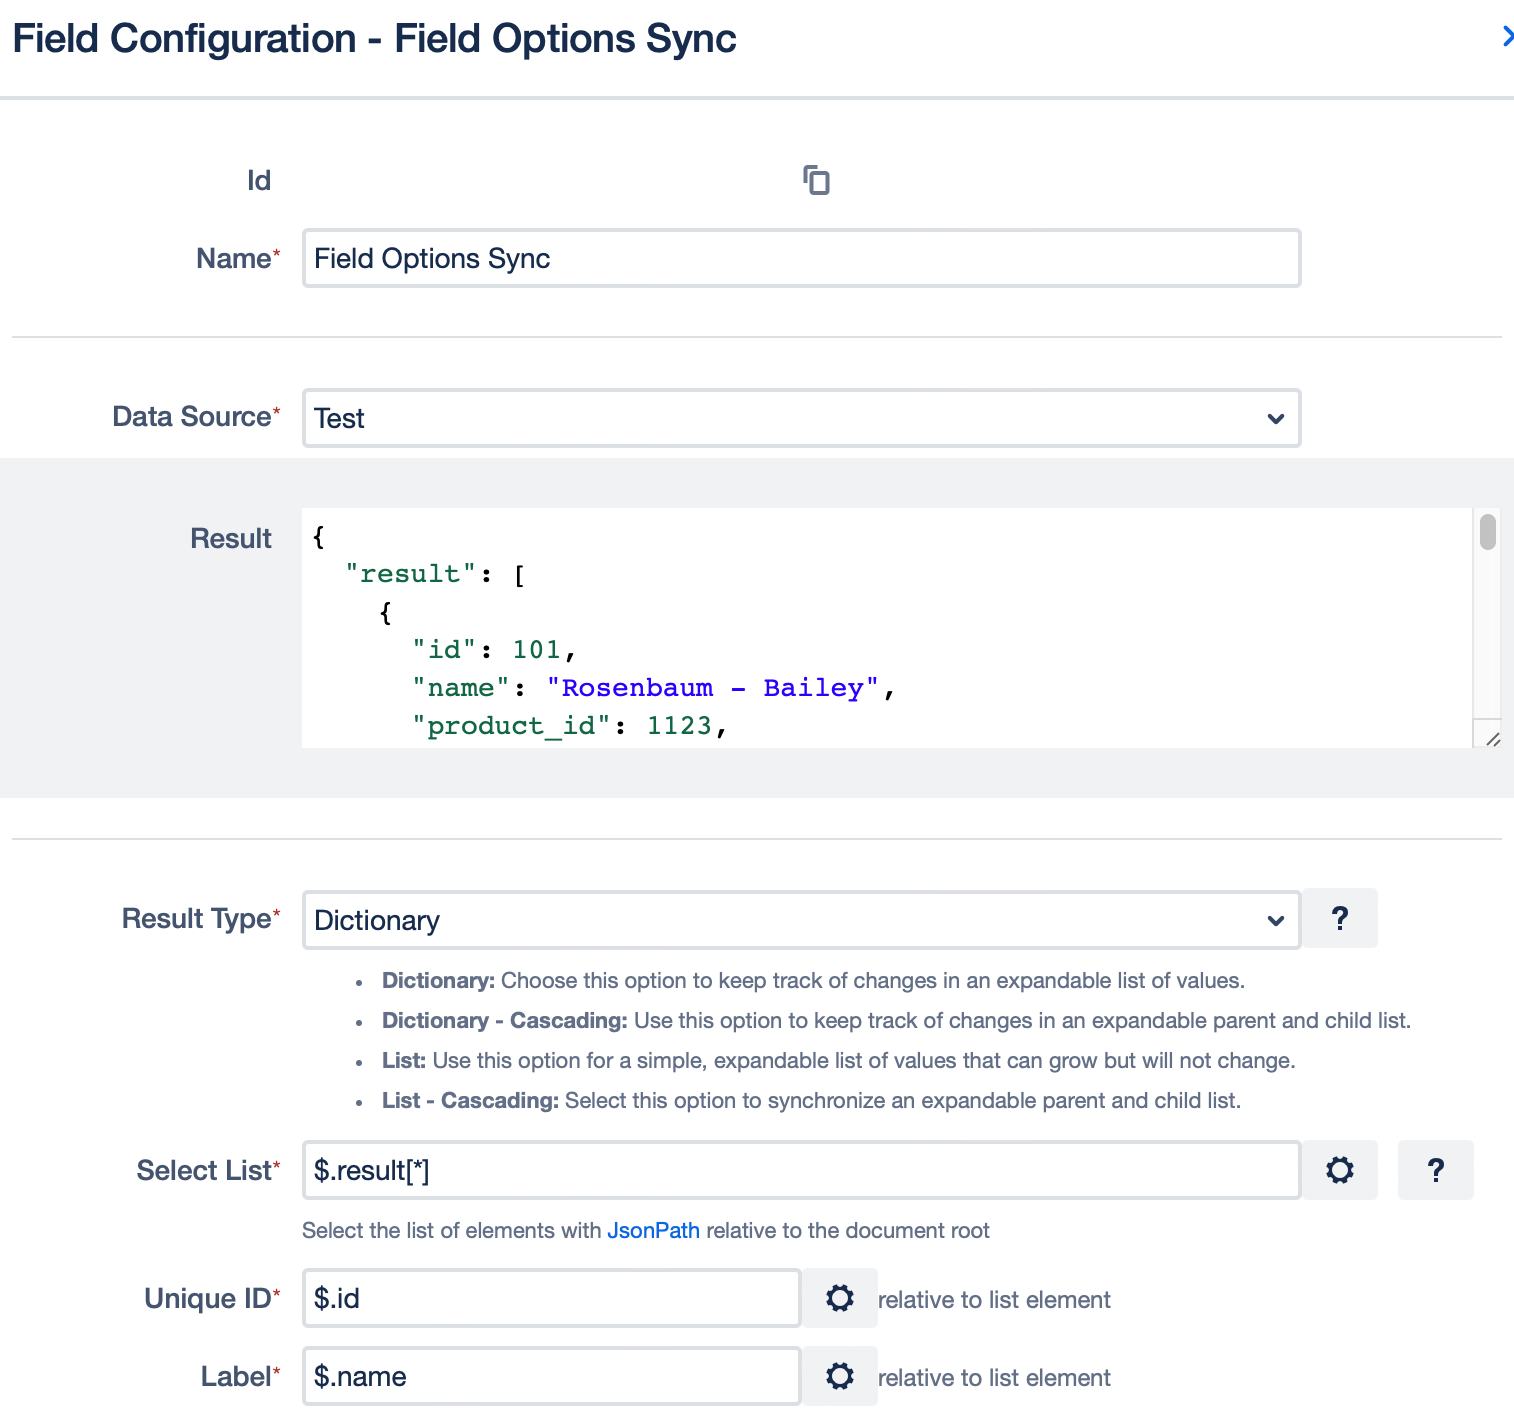Click the "Rosenbaum – Bailey" value in Result

click(x=712, y=688)
